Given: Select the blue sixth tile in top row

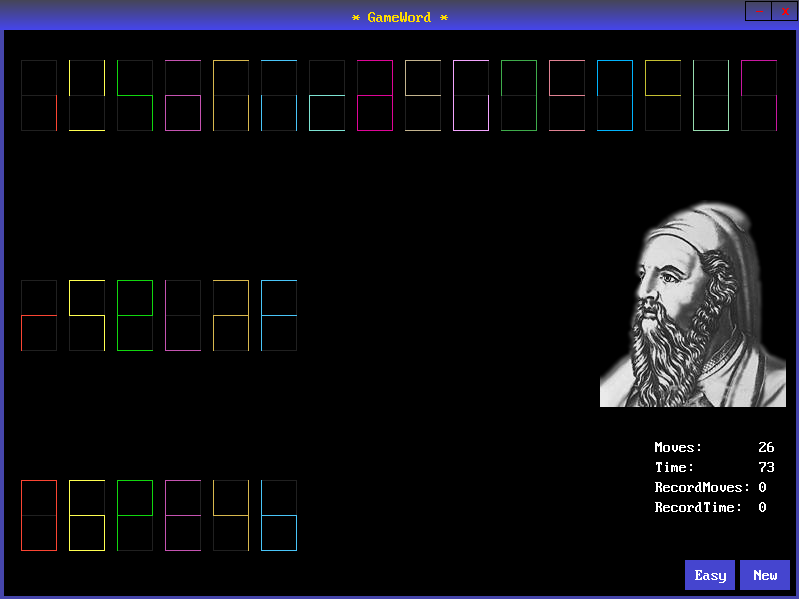Looking at the screenshot, I should (279, 95).
